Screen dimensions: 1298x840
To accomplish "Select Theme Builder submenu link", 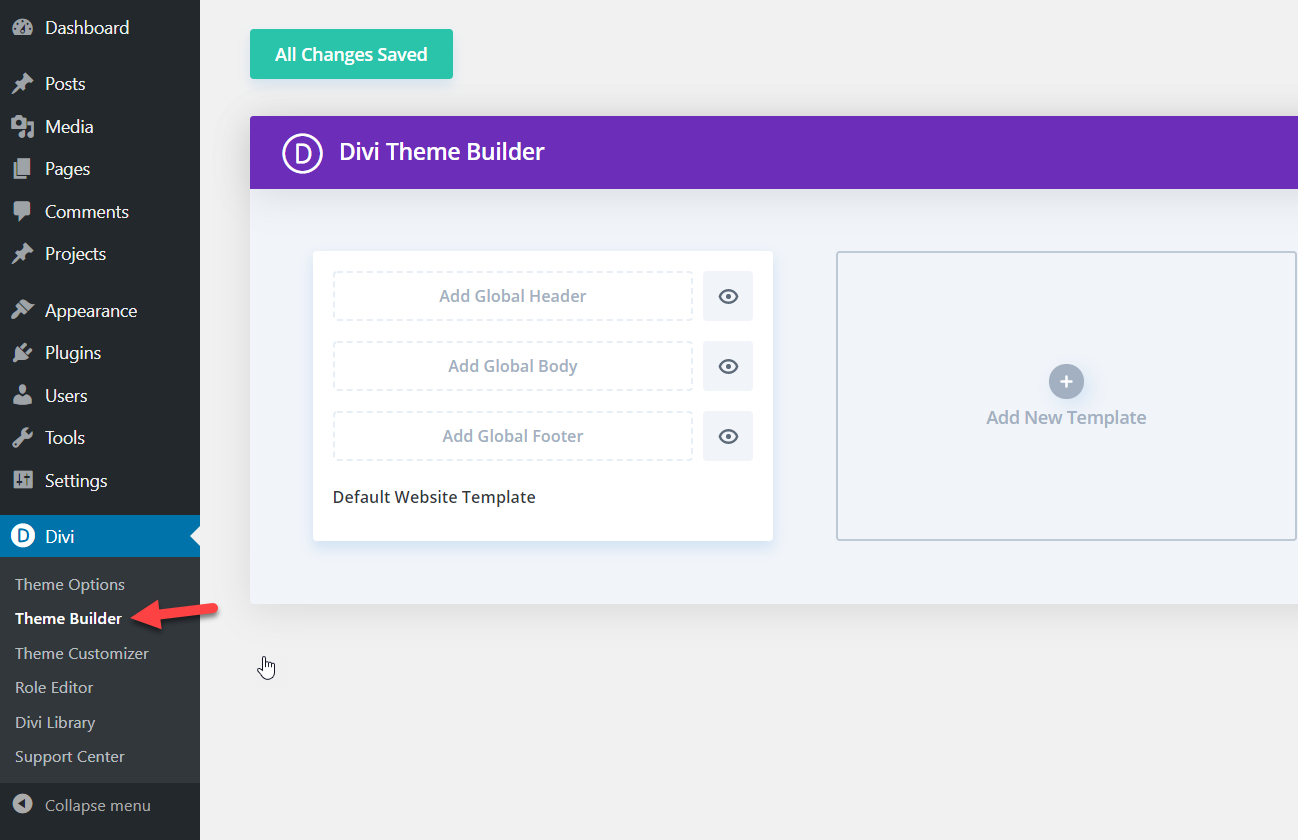I will [x=68, y=618].
